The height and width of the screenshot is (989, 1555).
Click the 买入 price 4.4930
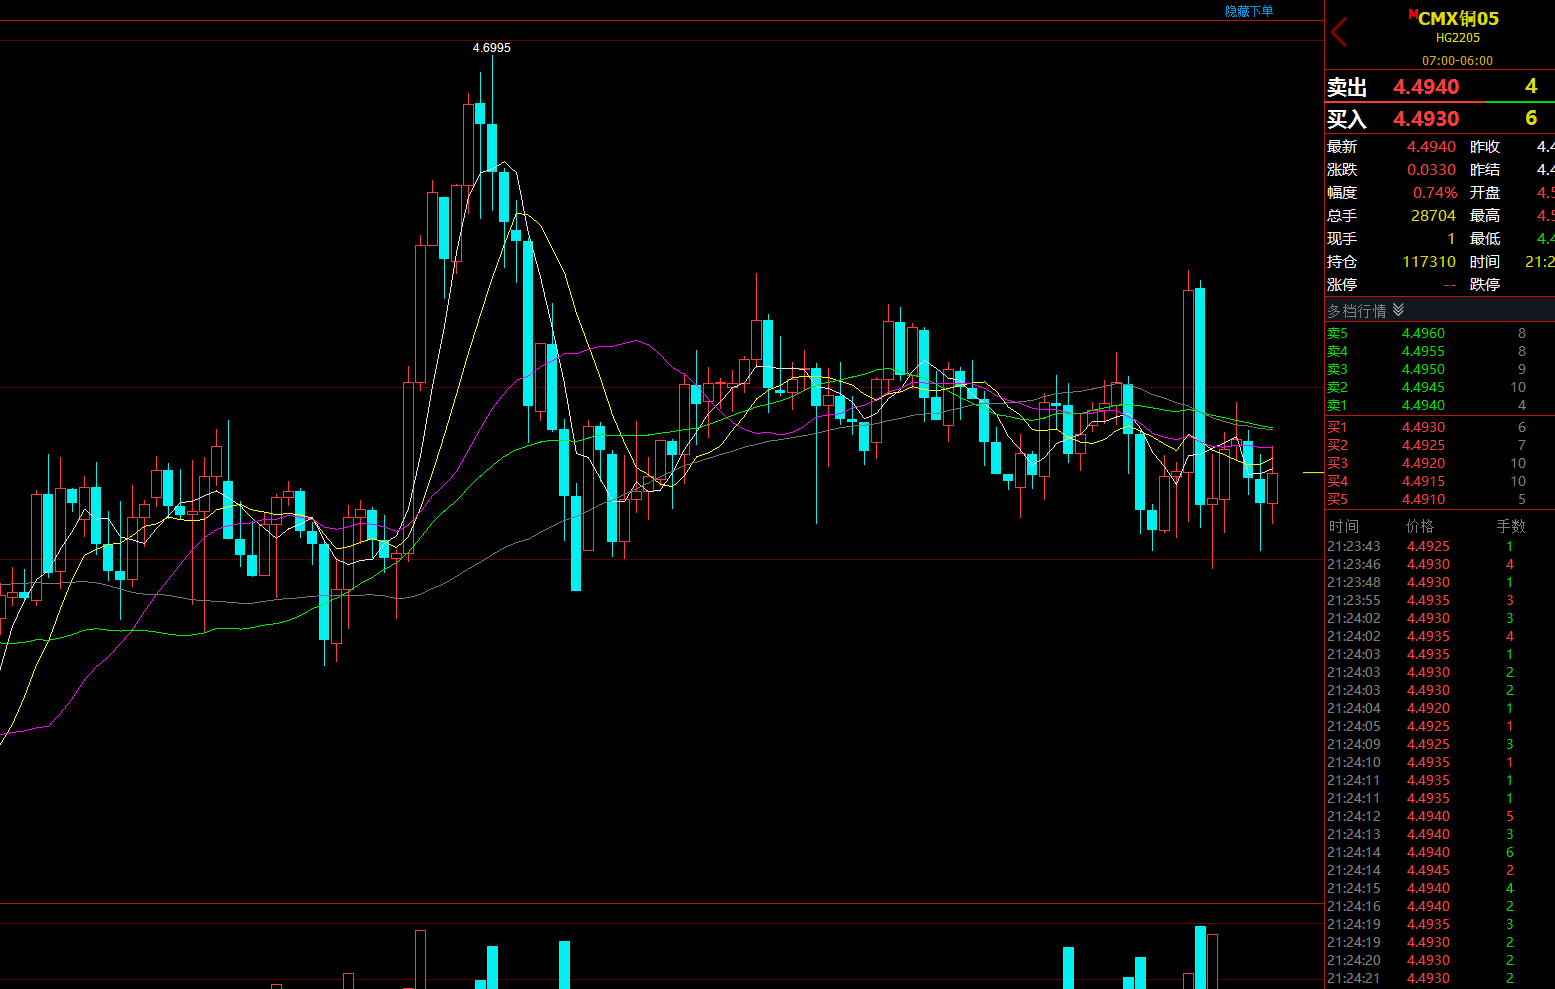pyautogui.click(x=1426, y=119)
